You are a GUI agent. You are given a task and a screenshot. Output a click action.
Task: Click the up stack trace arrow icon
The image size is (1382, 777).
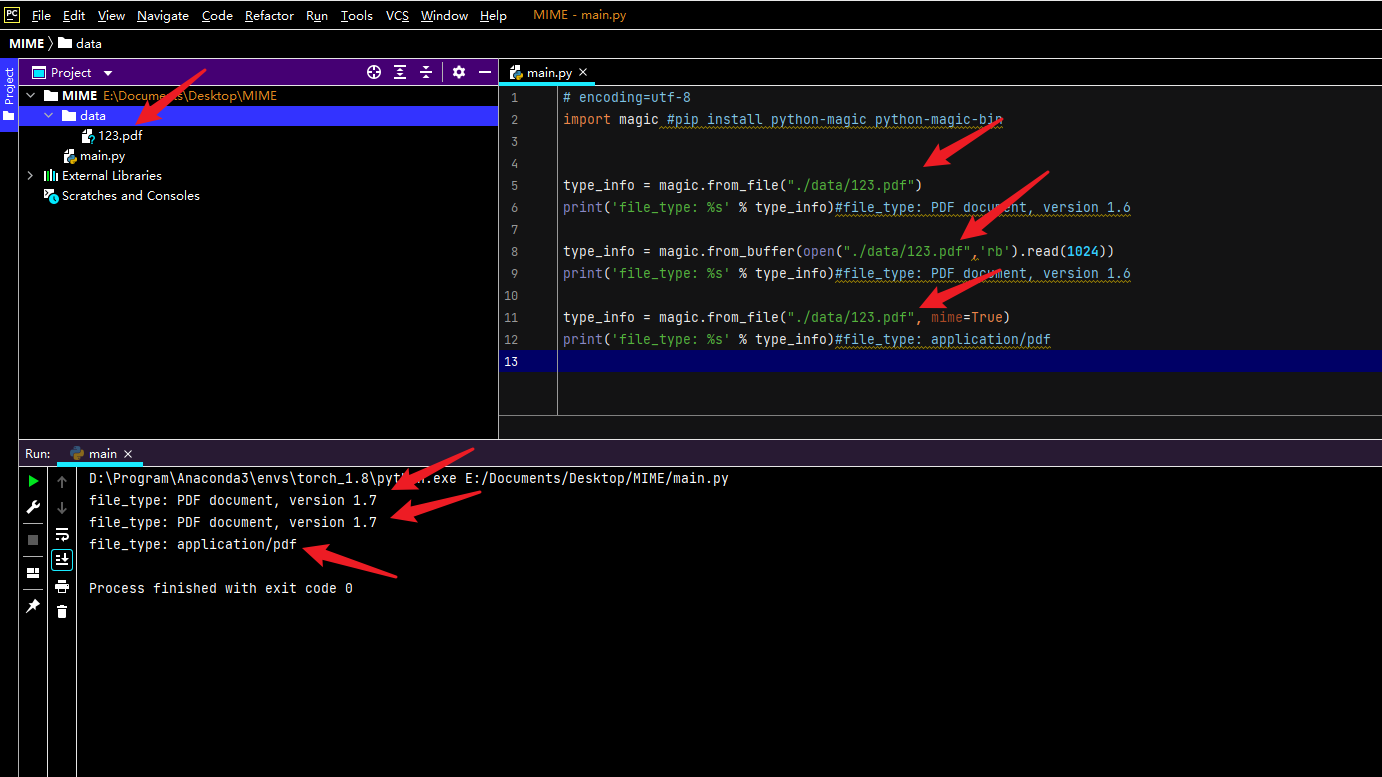[62, 481]
